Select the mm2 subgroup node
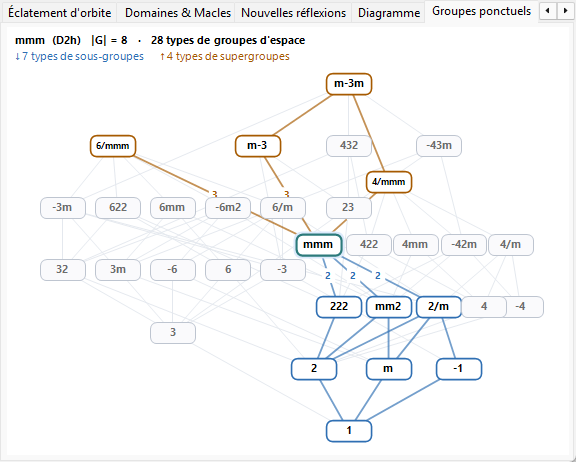 [389, 306]
